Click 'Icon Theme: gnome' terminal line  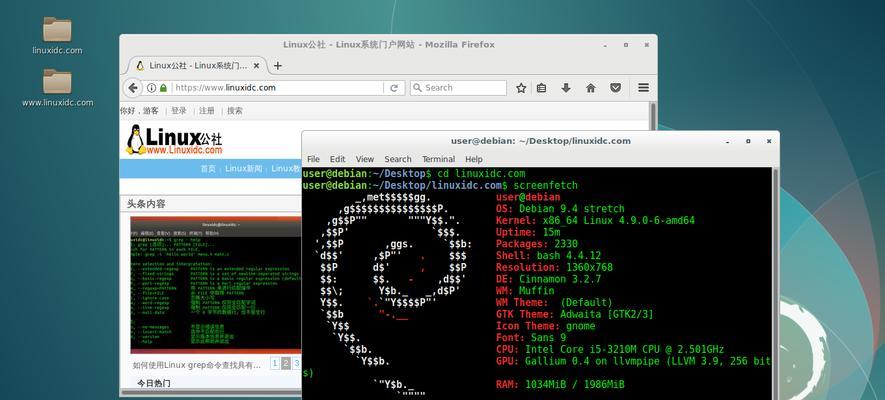click(546, 326)
